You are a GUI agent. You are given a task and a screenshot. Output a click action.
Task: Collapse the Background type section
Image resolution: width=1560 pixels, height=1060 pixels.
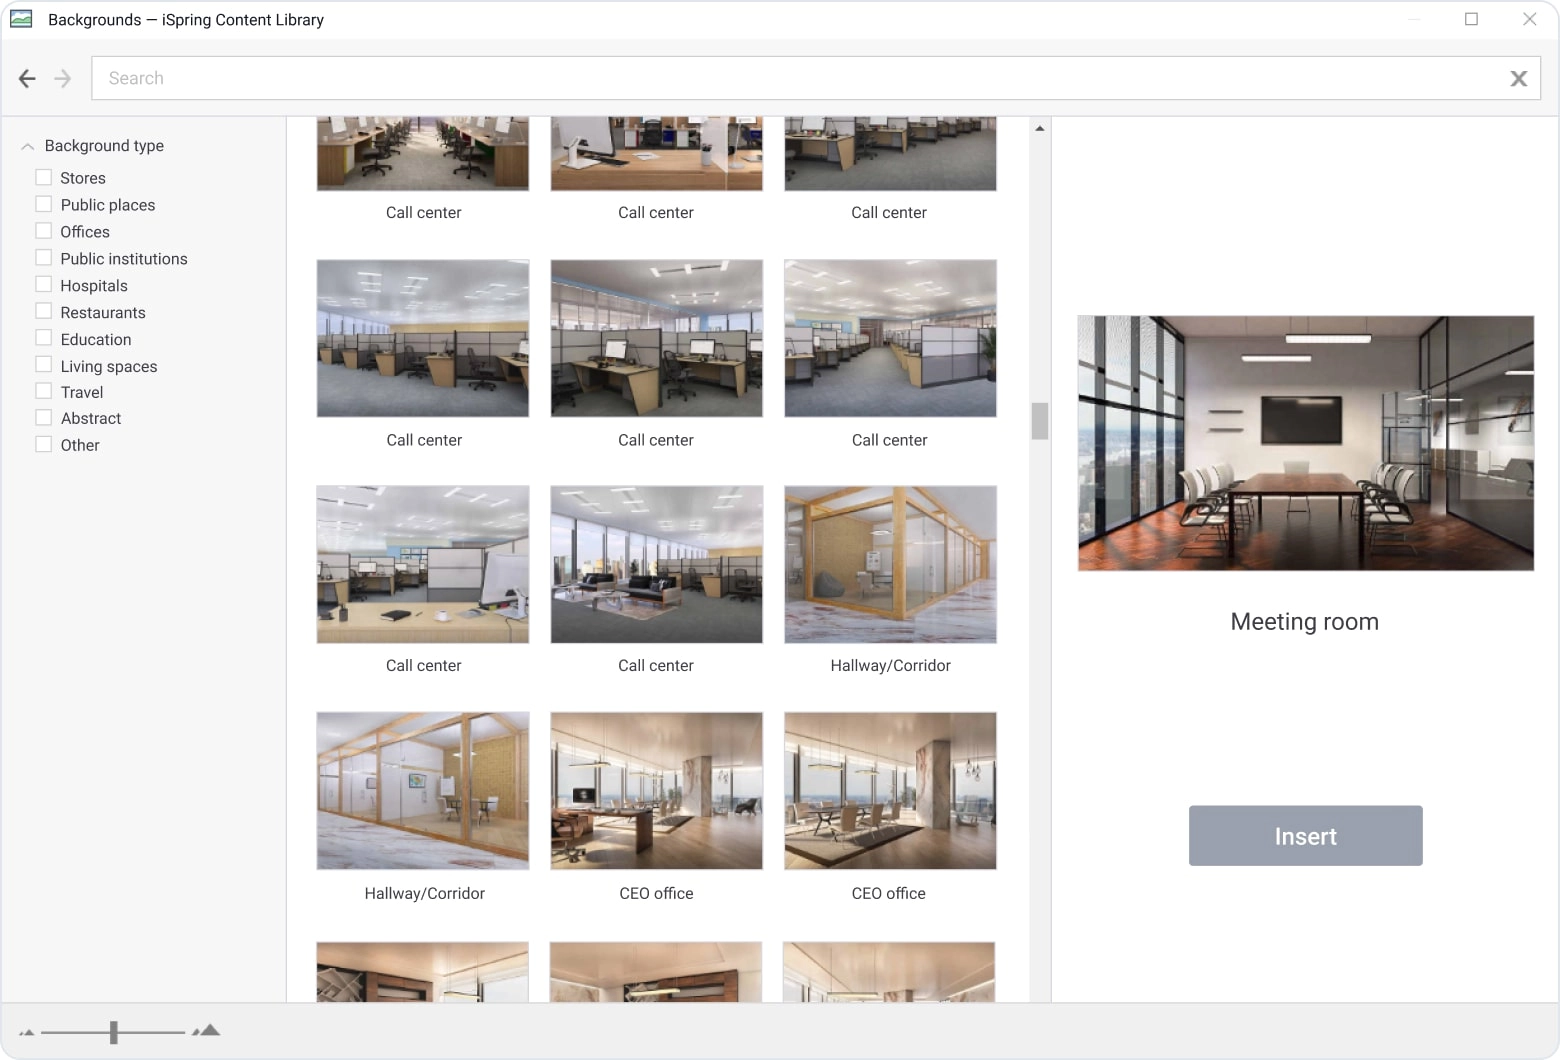click(28, 146)
